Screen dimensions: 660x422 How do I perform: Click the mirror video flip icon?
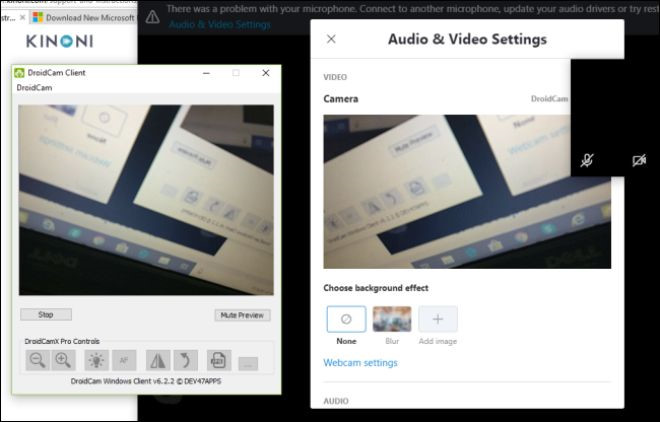[158, 361]
